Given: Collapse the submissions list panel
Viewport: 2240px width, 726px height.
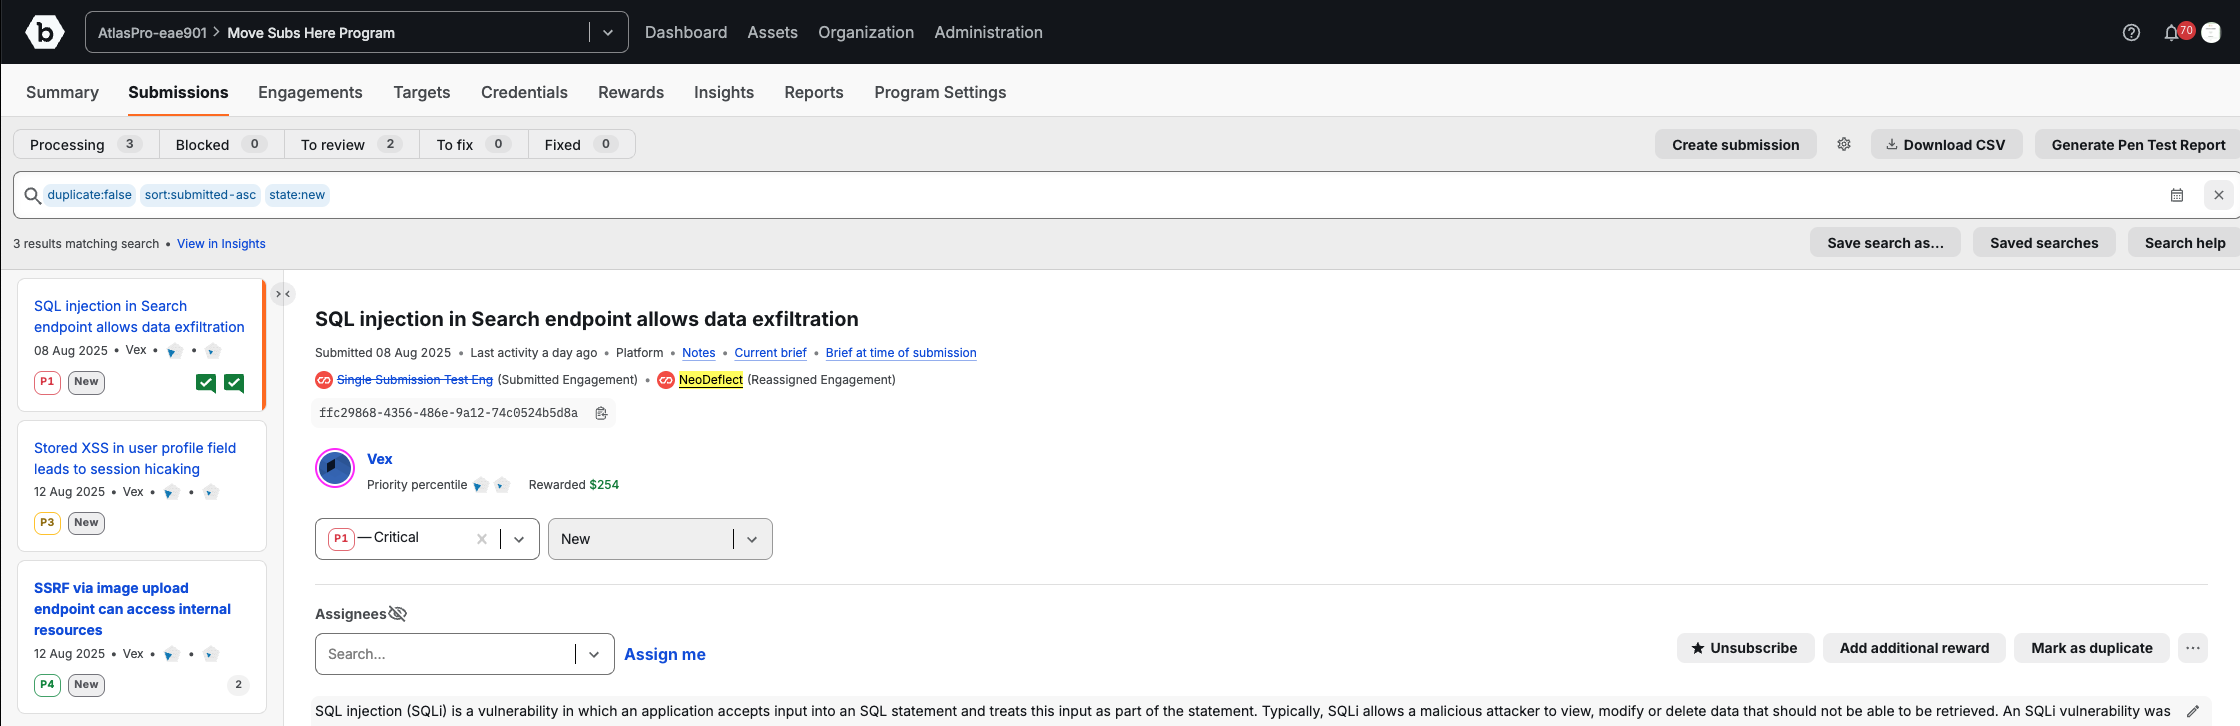Looking at the screenshot, I should pyautogui.click(x=283, y=294).
